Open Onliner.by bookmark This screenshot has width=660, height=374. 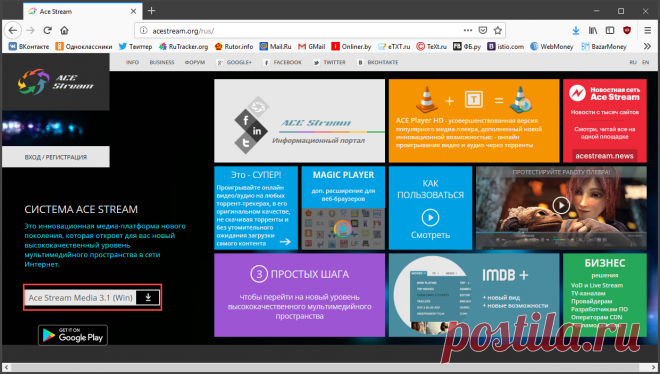coord(351,46)
